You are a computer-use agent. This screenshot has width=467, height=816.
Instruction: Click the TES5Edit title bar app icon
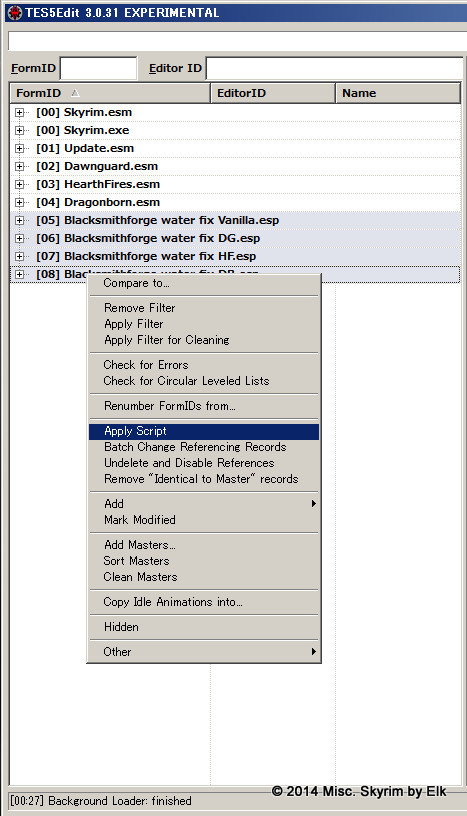tap(15, 12)
